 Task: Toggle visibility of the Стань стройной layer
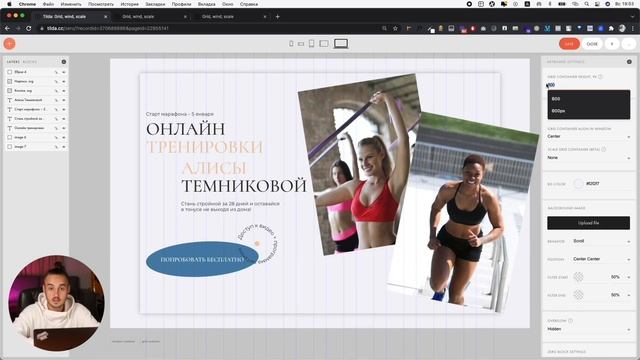click(x=64, y=119)
